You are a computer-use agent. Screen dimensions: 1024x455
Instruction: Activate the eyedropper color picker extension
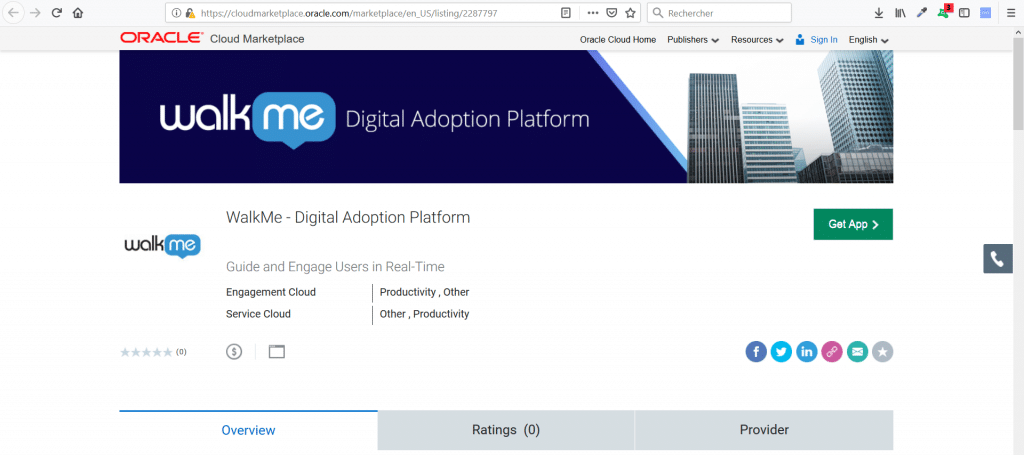pyautogui.click(x=922, y=12)
